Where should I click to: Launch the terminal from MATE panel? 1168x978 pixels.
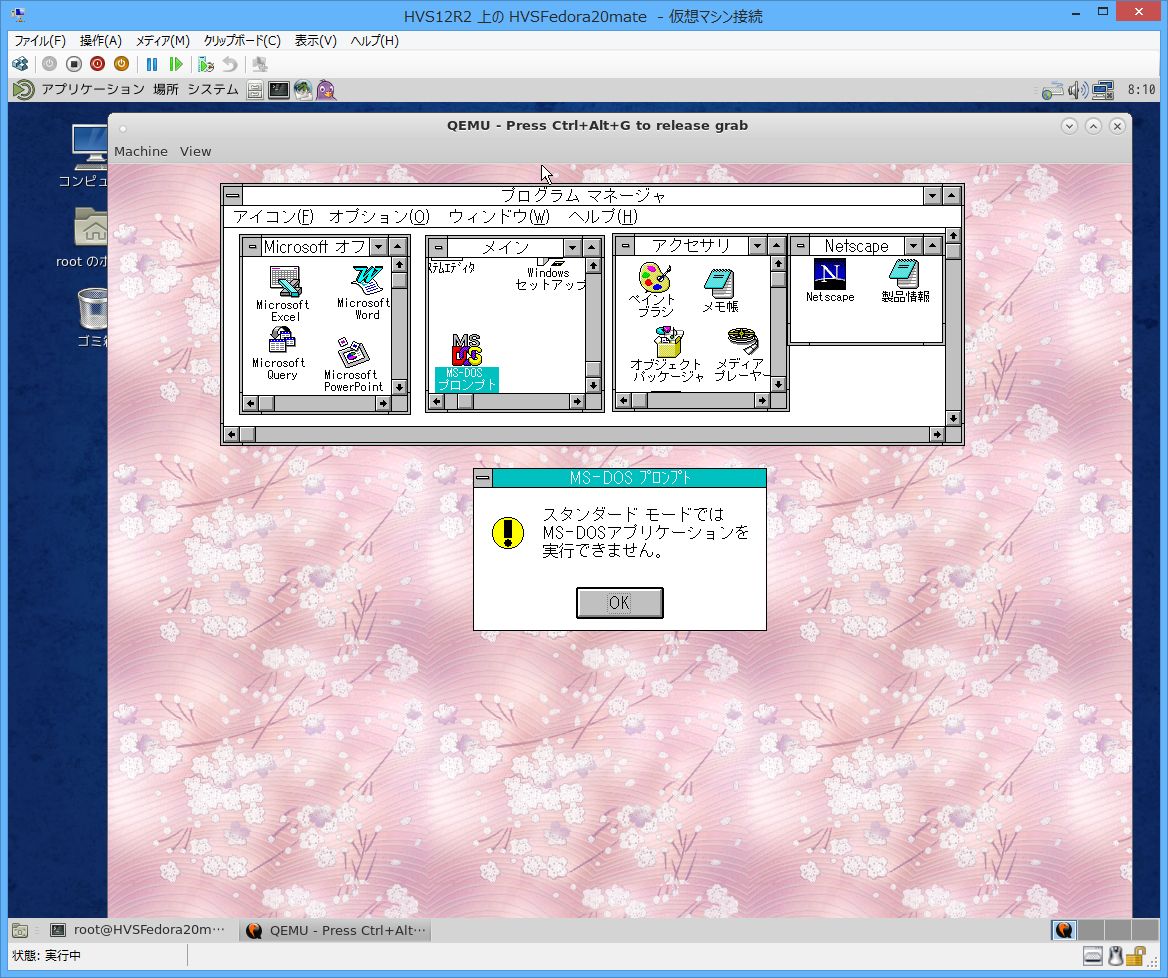coord(279,90)
